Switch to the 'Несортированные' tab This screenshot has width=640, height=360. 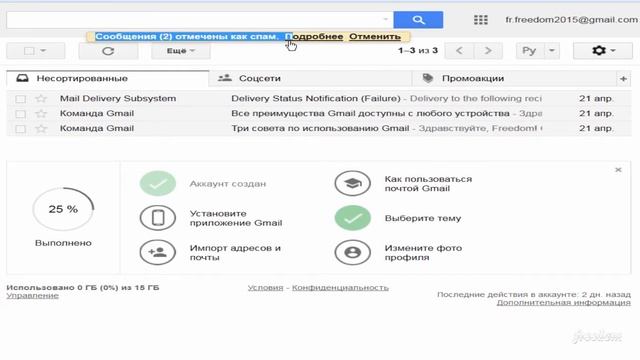point(108,78)
